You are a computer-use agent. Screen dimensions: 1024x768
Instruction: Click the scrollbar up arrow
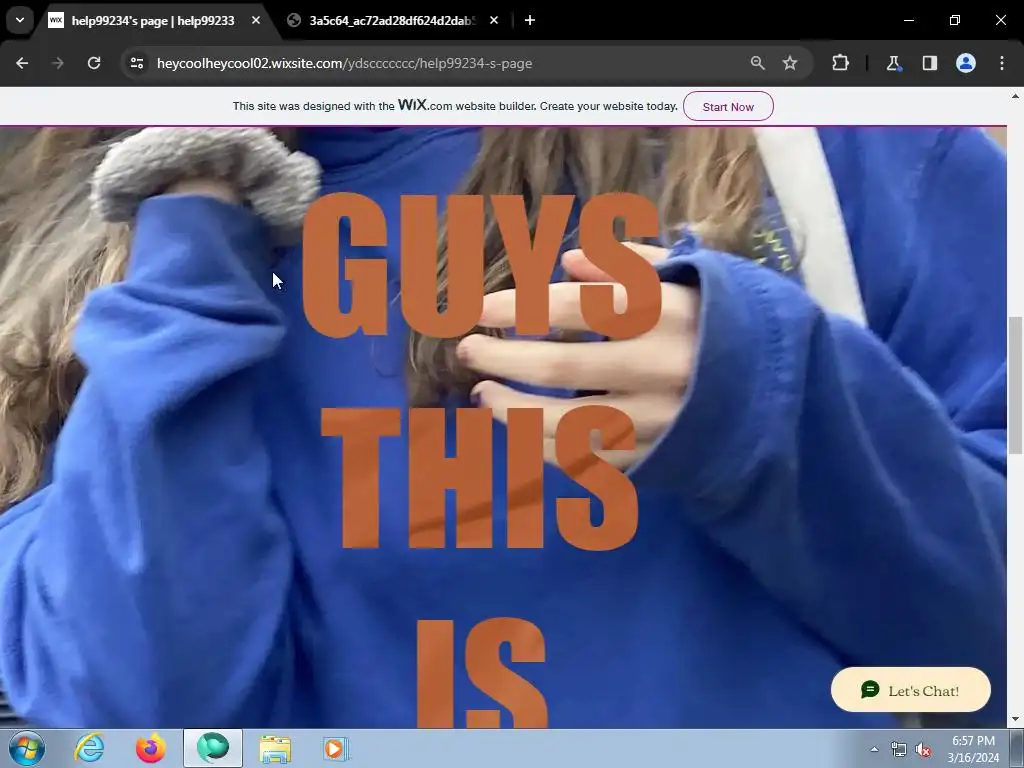coord(1015,96)
